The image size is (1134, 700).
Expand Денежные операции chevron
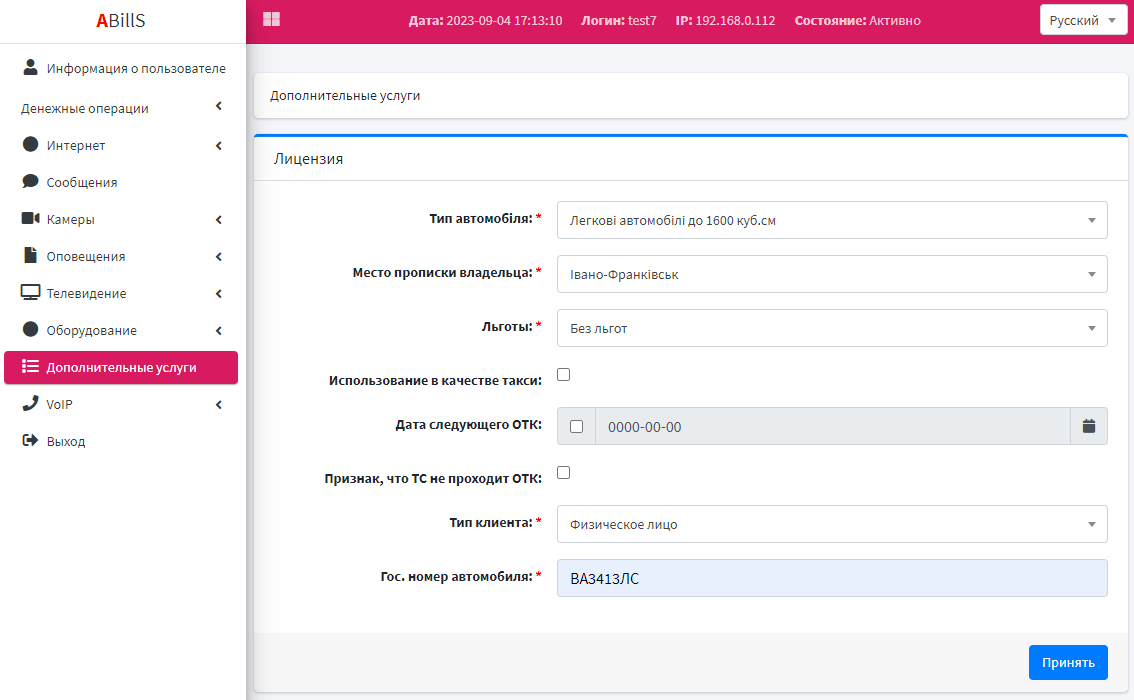tap(218, 106)
